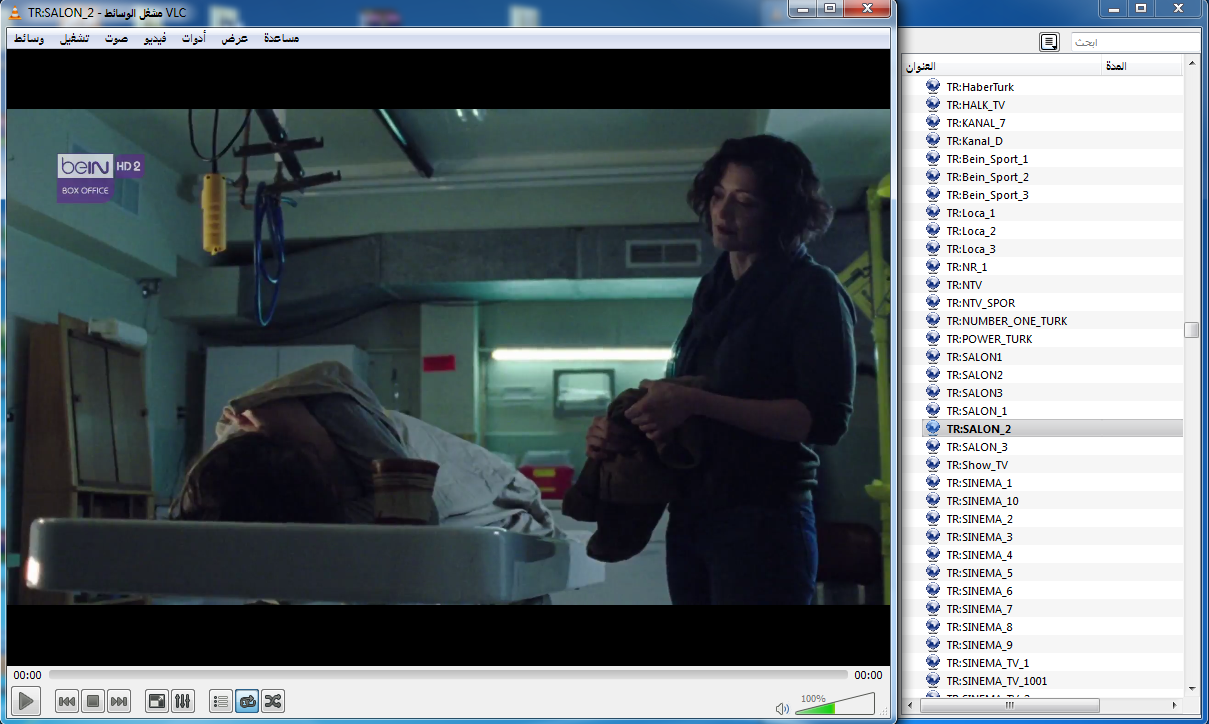The height and width of the screenshot is (724, 1209).
Task: Click the Play button
Action: click(26, 701)
